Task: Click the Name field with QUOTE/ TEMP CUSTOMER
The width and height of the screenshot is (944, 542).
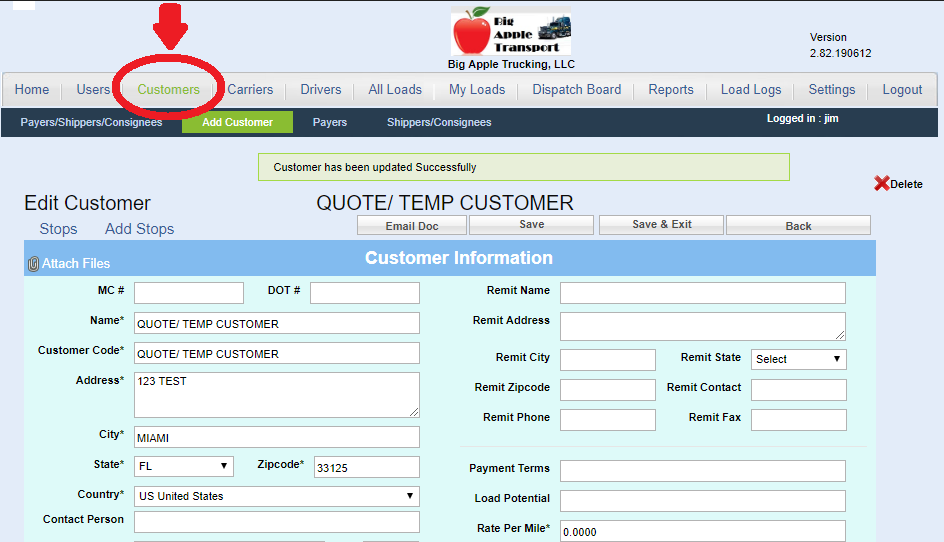Action: [277, 323]
